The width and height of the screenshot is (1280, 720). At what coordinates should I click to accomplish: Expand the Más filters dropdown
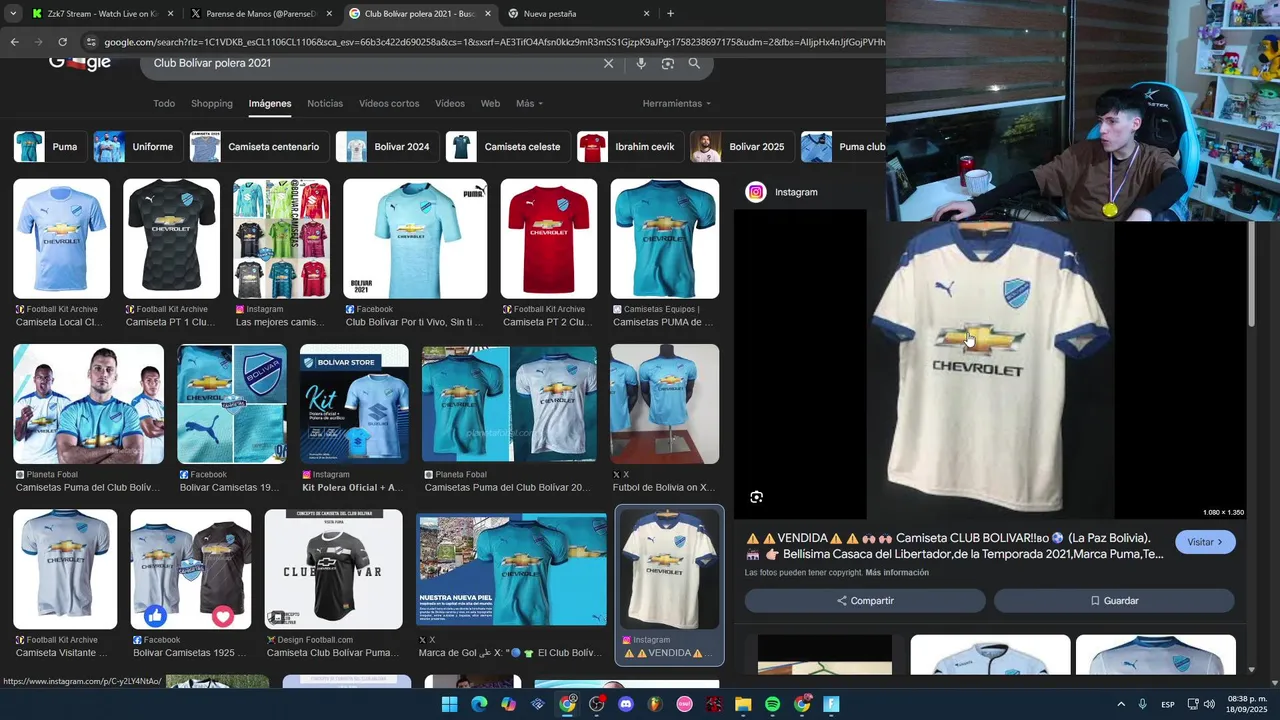pyautogui.click(x=529, y=103)
